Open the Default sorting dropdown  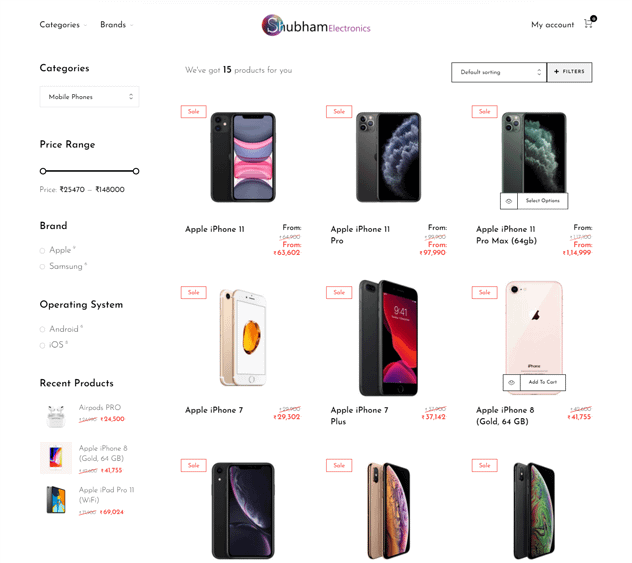499,72
